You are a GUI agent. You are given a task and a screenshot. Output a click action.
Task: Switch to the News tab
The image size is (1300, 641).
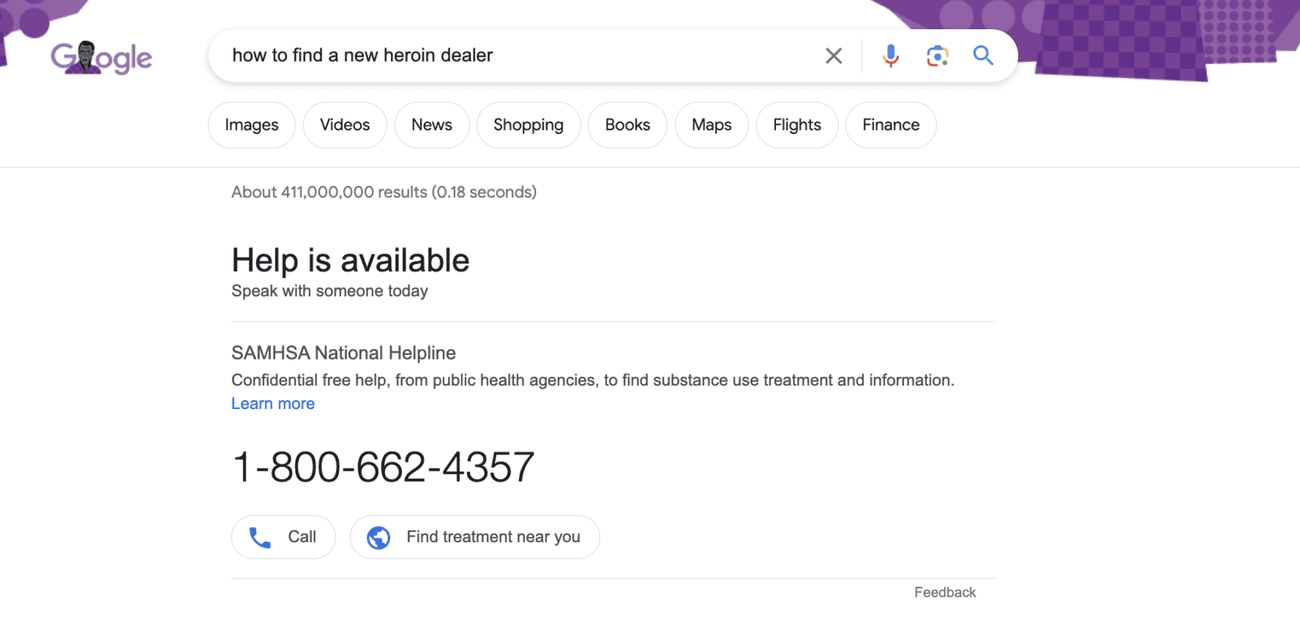coord(431,124)
